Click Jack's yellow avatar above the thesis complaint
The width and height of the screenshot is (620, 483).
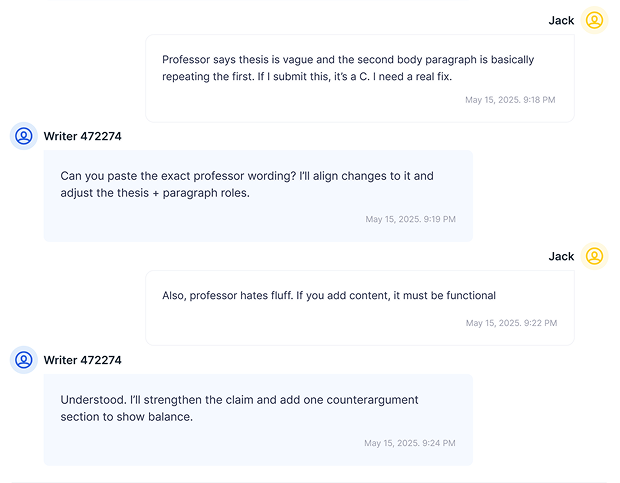[594, 20]
